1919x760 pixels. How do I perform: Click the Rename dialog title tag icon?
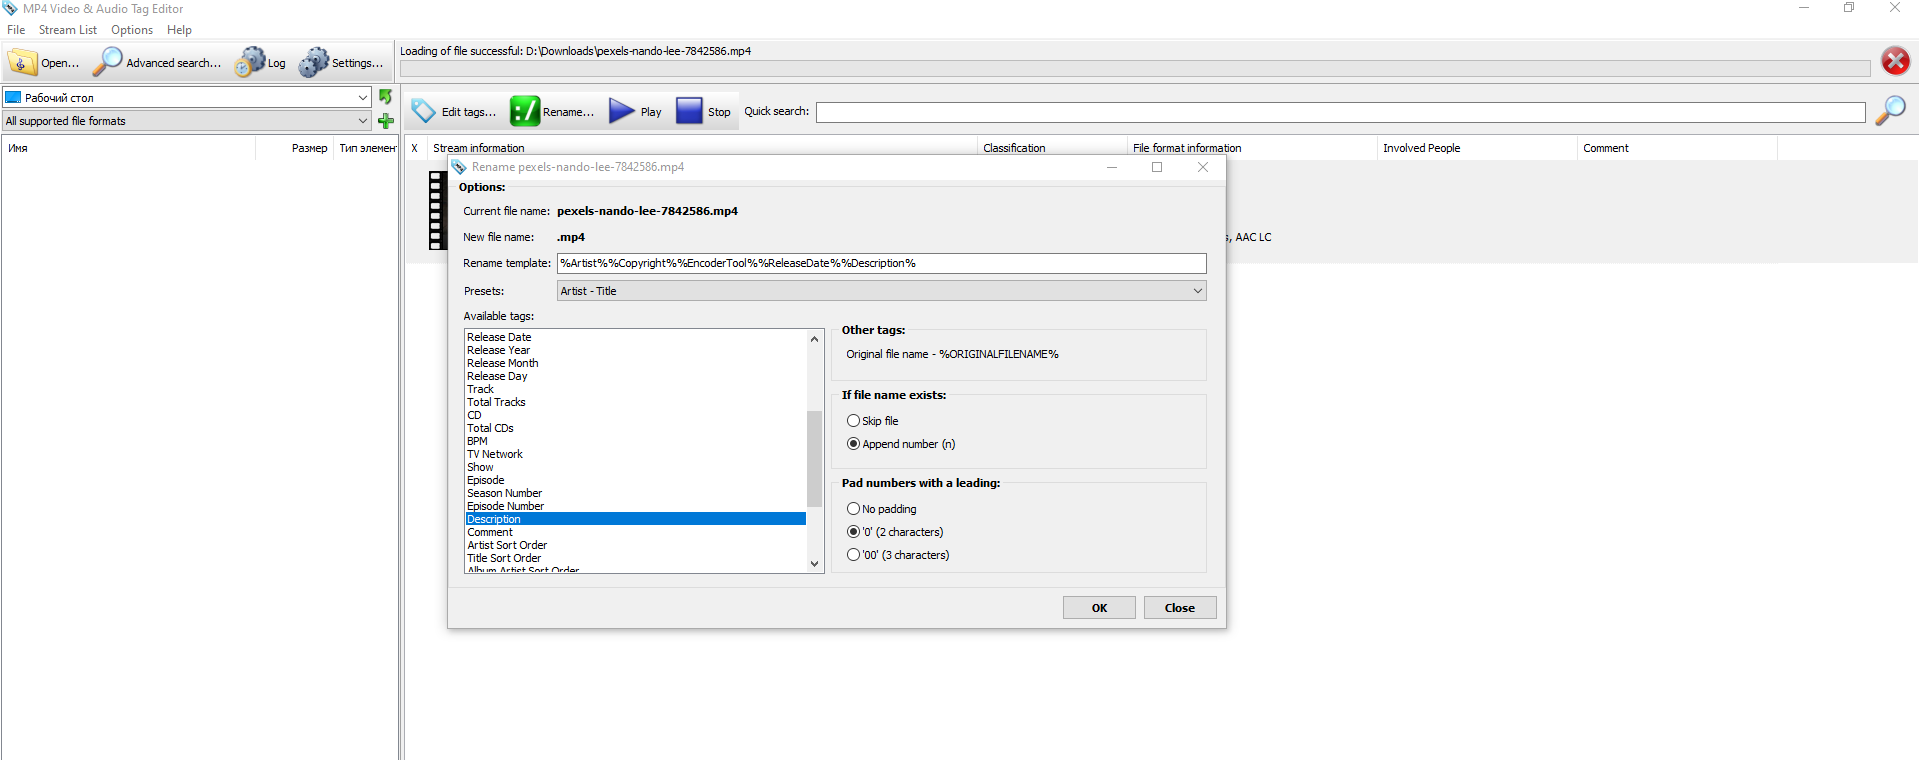[459, 167]
